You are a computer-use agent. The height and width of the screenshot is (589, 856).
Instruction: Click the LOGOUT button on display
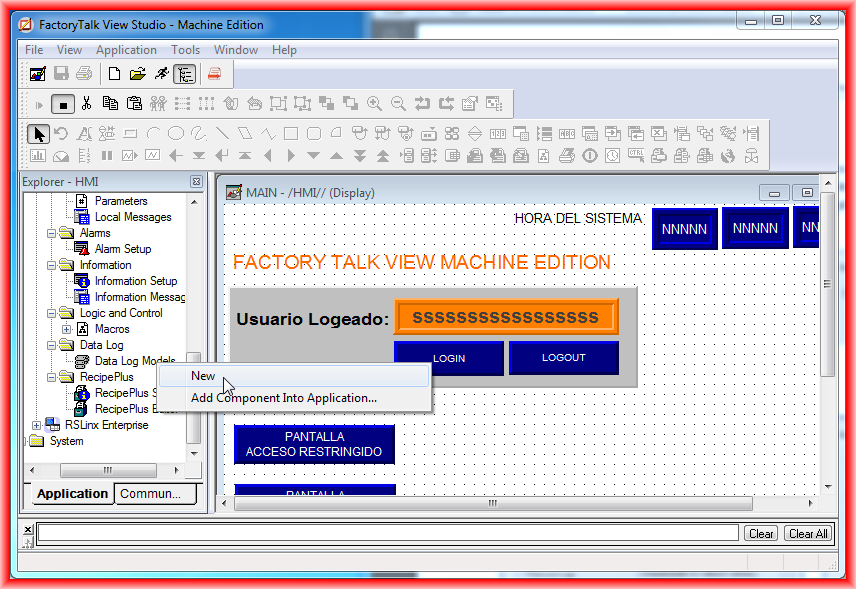[x=563, y=358]
